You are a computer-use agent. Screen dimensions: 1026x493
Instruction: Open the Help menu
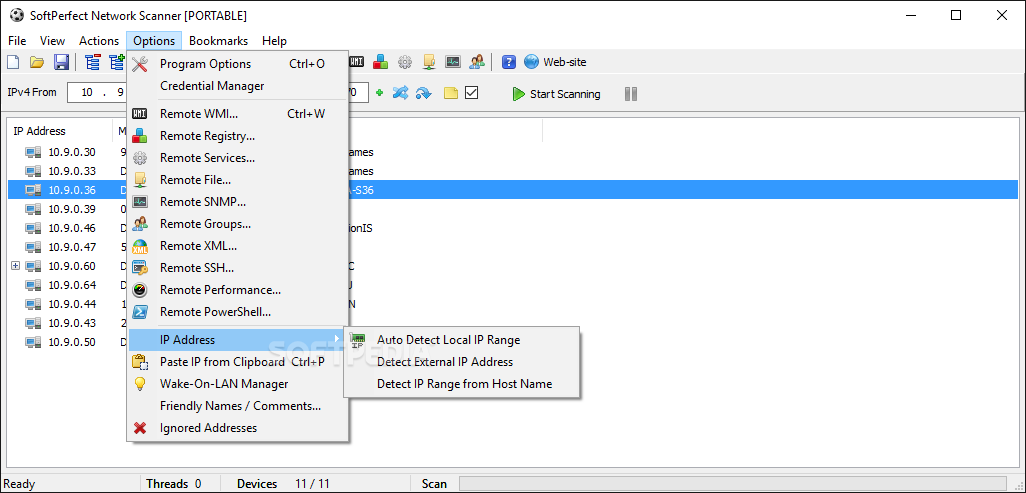click(274, 41)
